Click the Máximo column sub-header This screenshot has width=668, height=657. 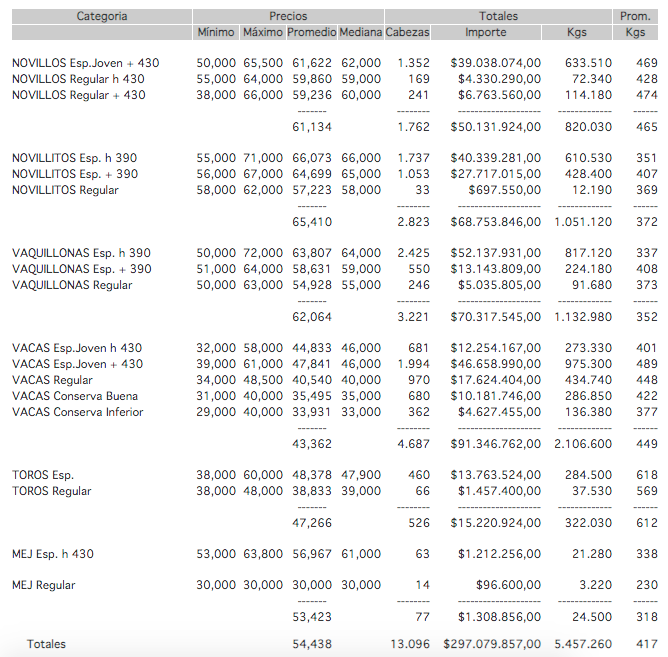(263, 33)
